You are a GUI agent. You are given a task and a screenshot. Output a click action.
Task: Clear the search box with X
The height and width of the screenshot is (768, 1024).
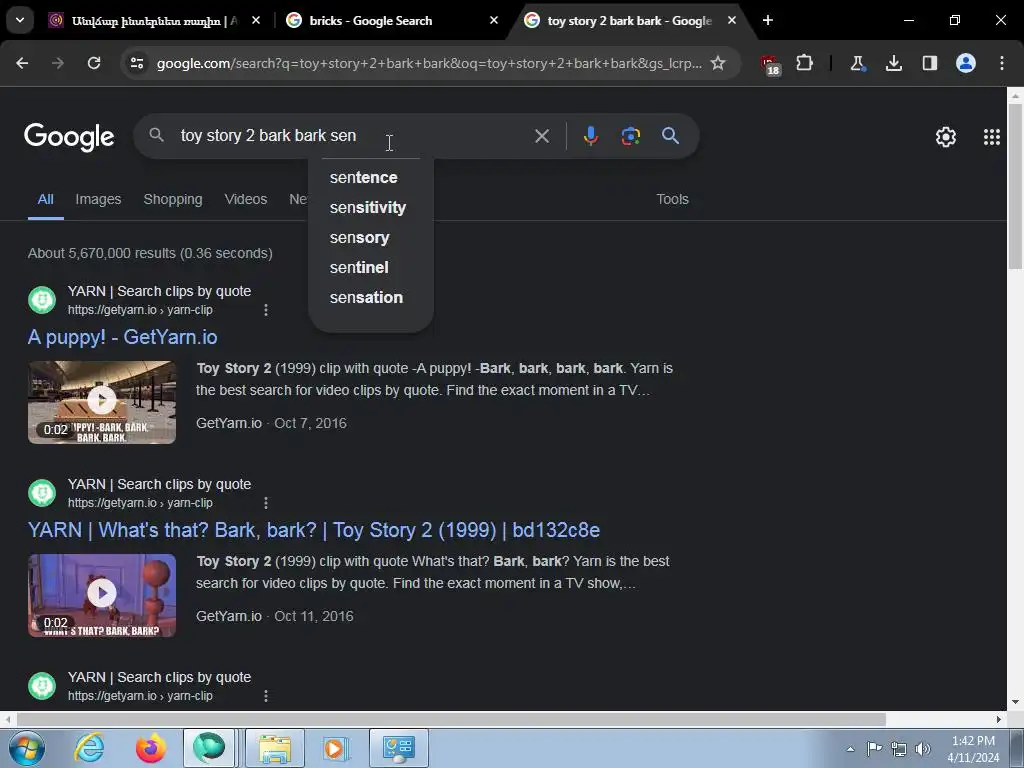pos(541,136)
